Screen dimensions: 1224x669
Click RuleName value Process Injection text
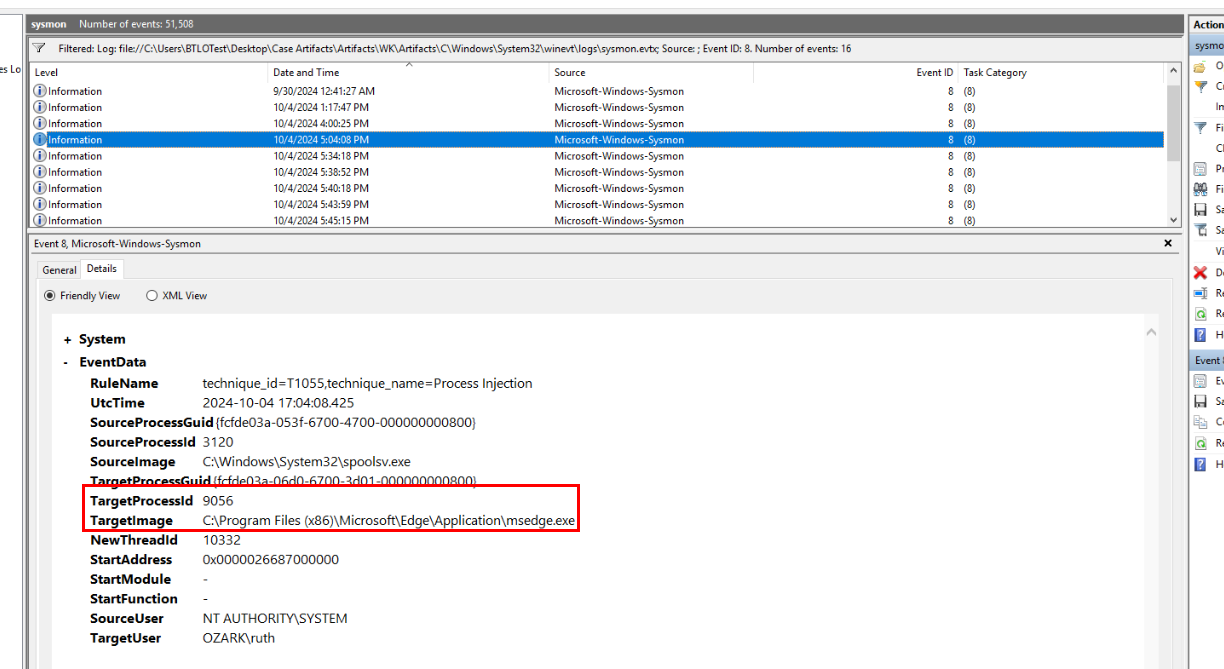367,383
